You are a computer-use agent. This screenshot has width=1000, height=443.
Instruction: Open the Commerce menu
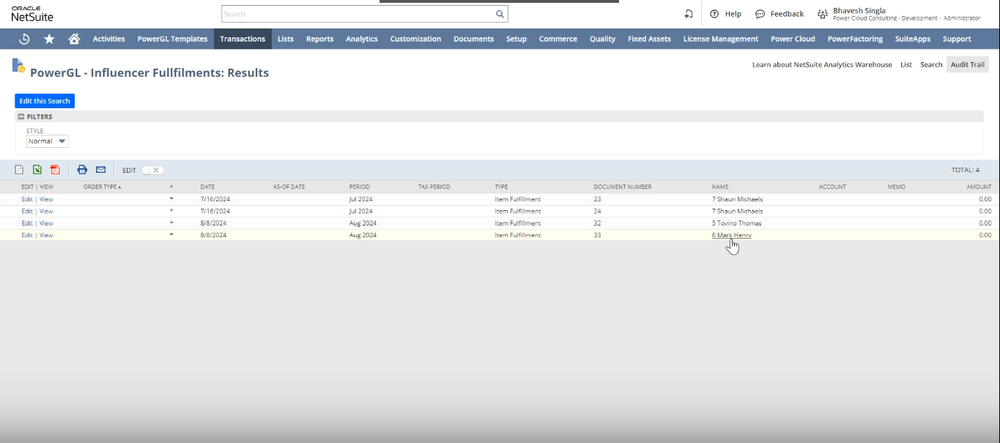(x=558, y=39)
